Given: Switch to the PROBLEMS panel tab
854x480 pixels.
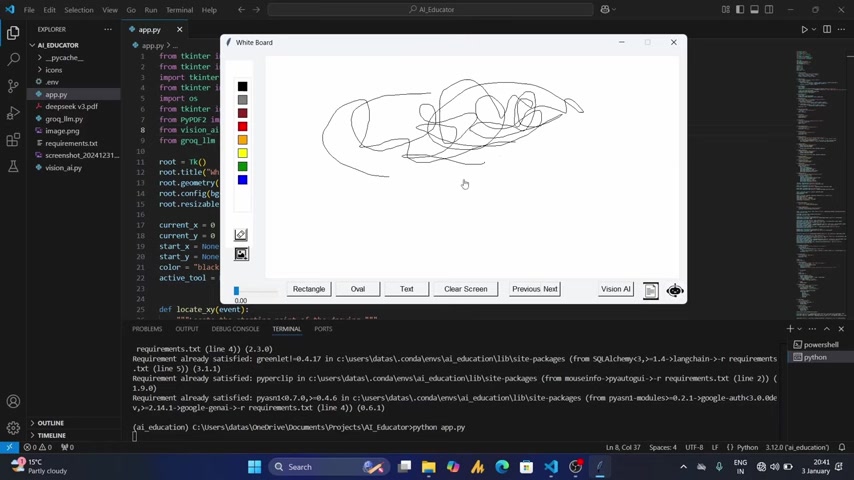Looking at the screenshot, I should tap(147, 329).
